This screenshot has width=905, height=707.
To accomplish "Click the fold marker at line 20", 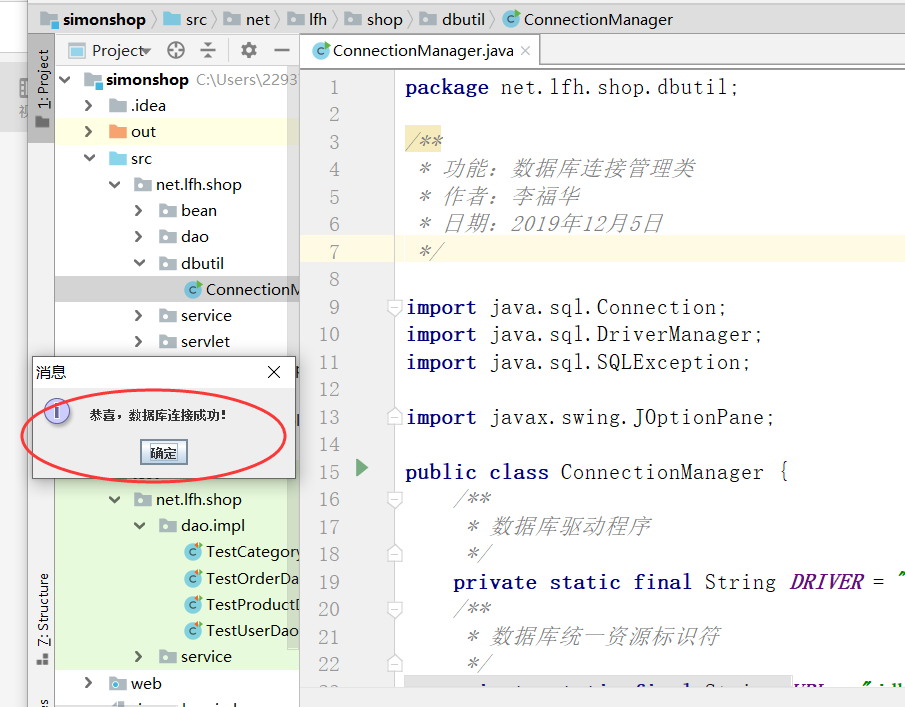I will pos(395,609).
